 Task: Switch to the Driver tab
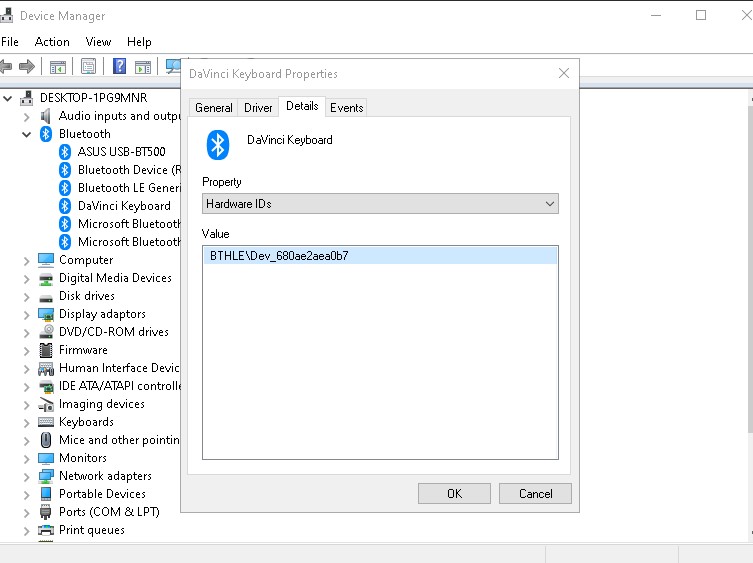pos(258,108)
